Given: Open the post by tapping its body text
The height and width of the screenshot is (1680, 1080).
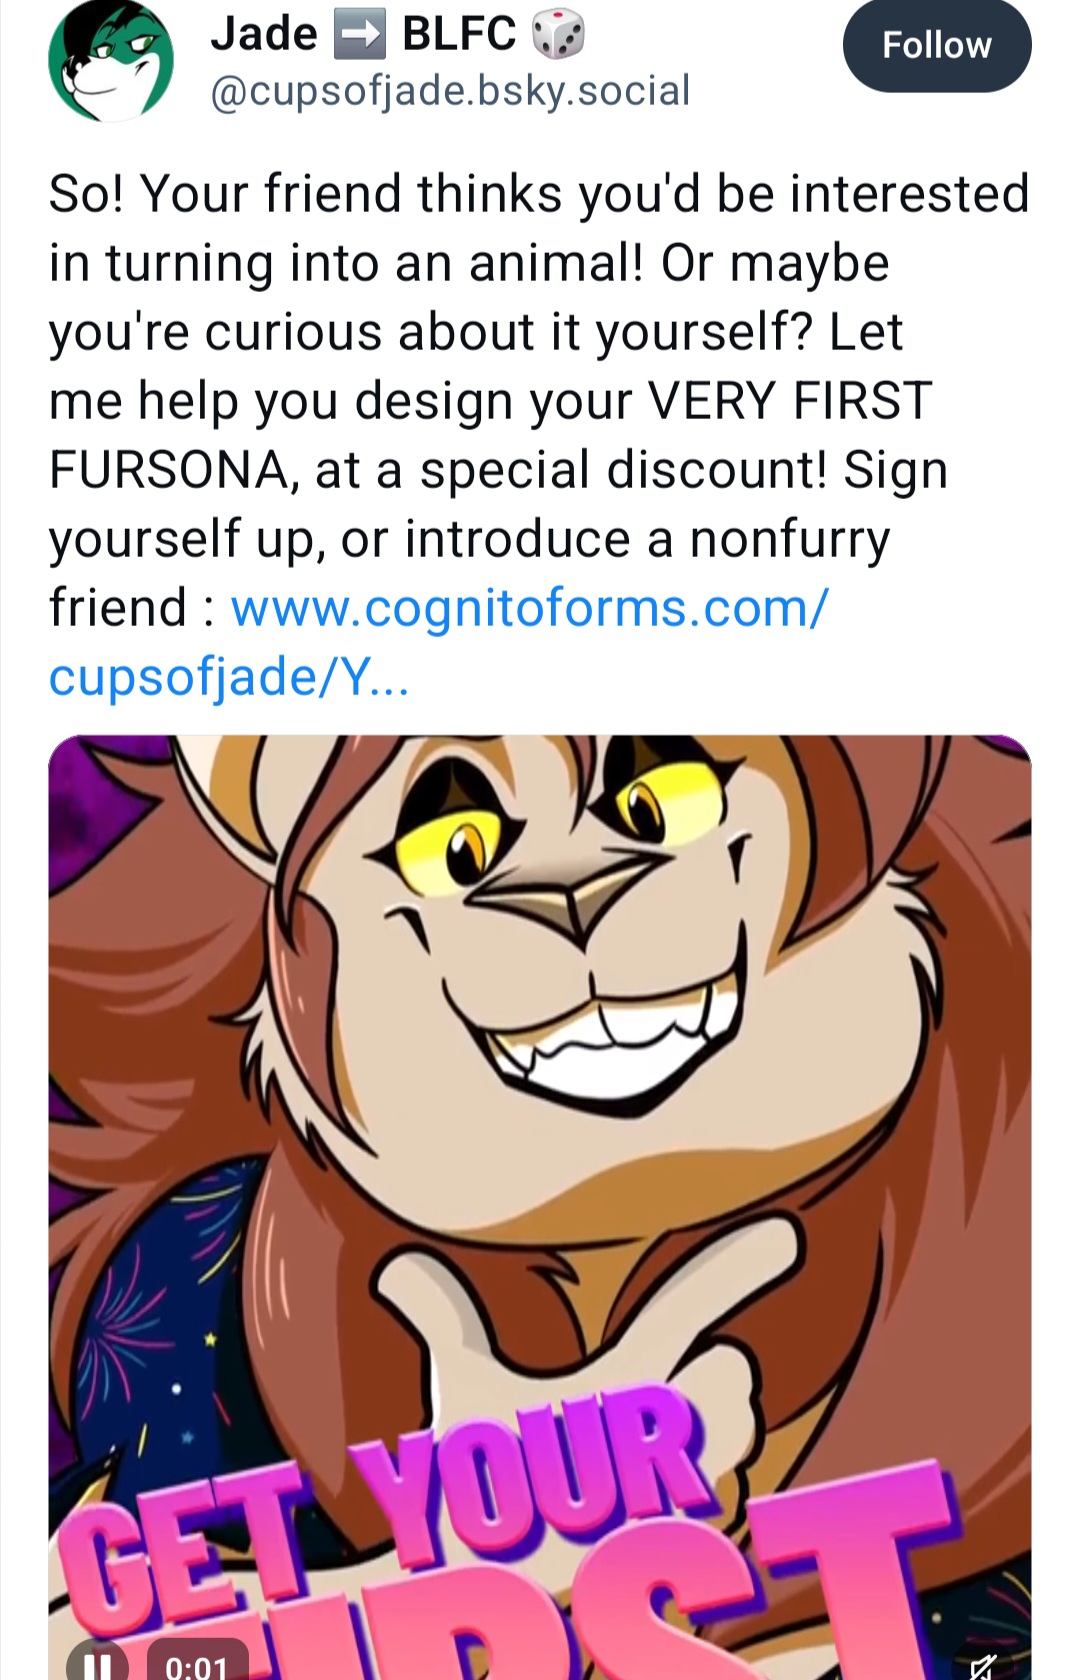Looking at the screenshot, I should (540, 400).
